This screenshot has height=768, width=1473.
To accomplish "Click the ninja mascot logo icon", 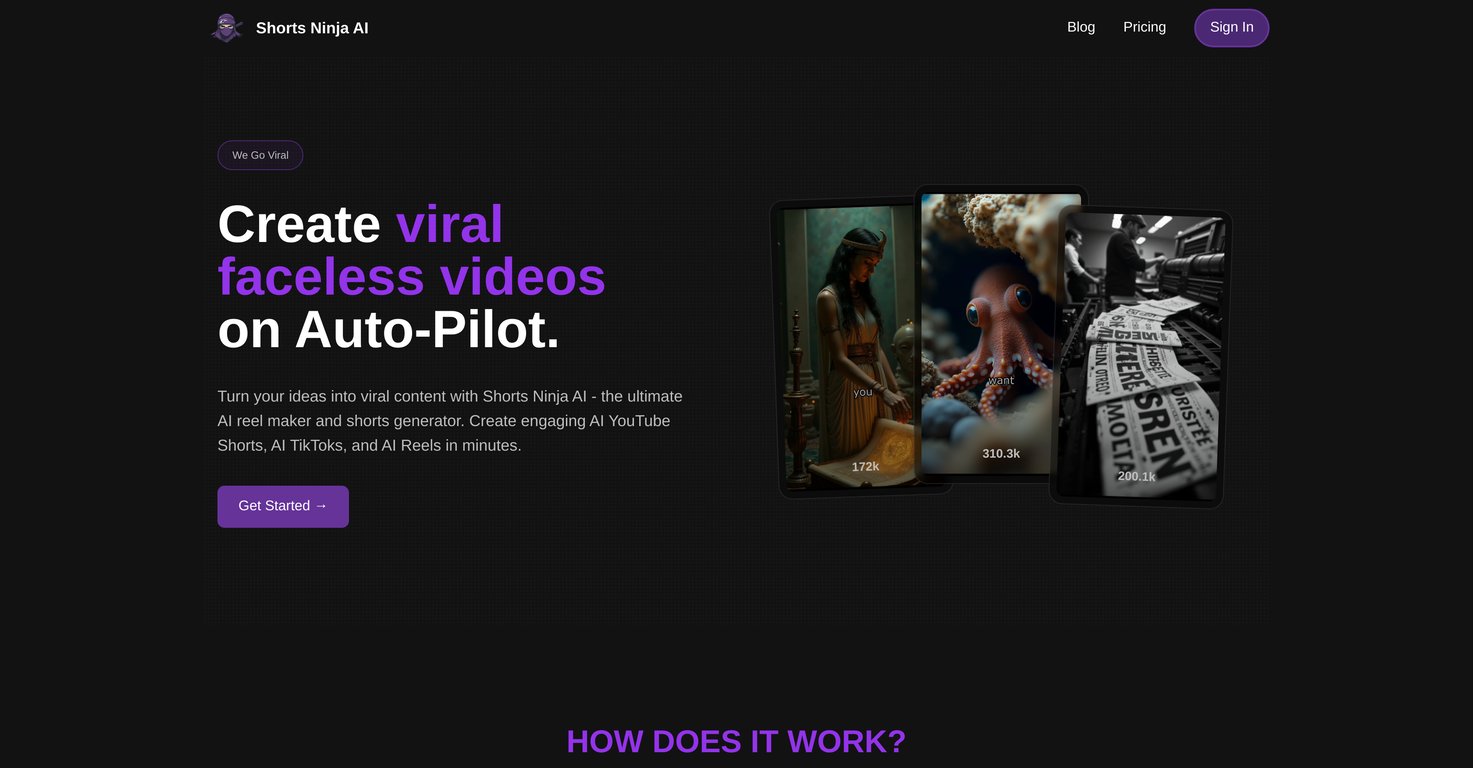I will (227, 28).
